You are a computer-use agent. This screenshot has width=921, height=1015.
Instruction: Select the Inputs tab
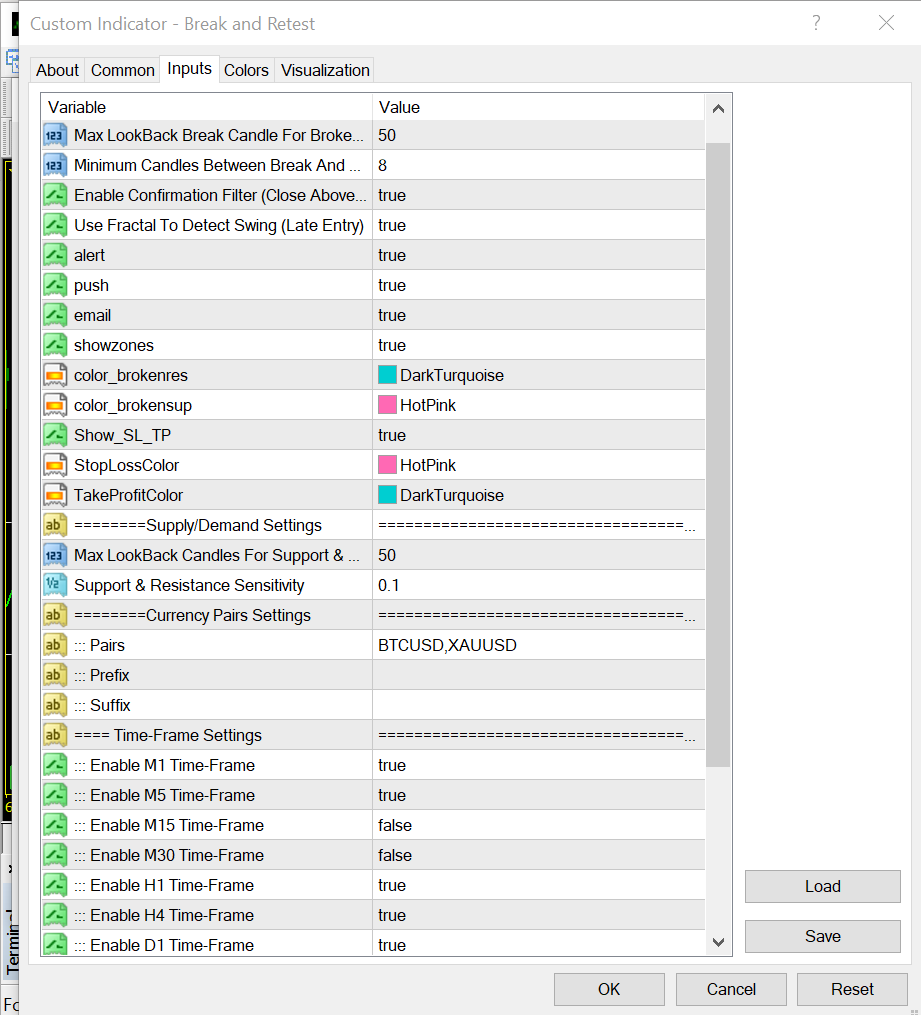pyautogui.click(x=189, y=69)
